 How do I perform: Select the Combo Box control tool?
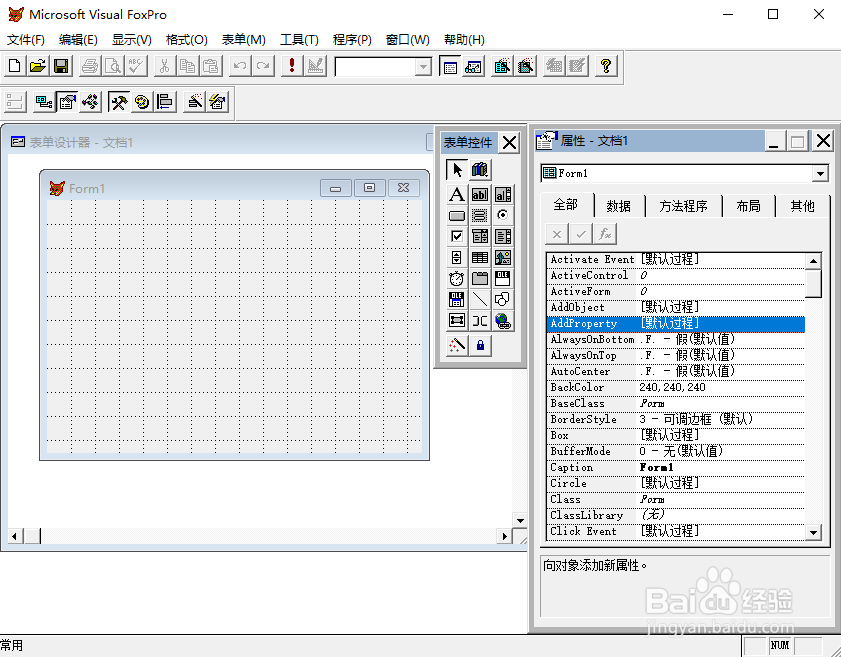click(479, 236)
